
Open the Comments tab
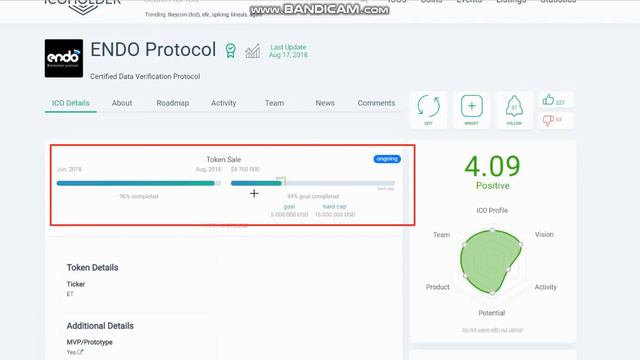376,103
